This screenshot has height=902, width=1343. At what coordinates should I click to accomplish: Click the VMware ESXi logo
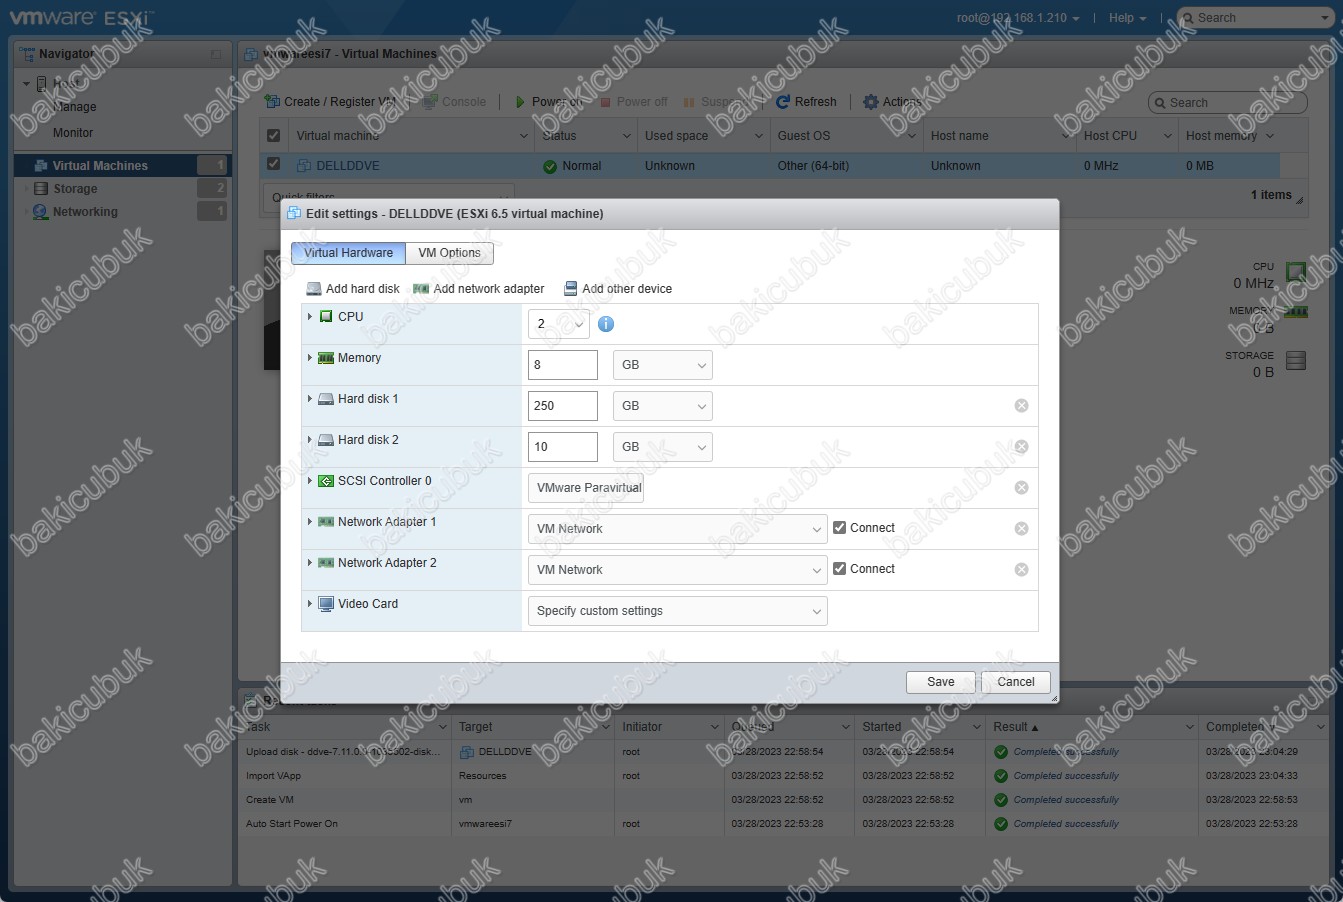pyautogui.click(x=81, y=17)
